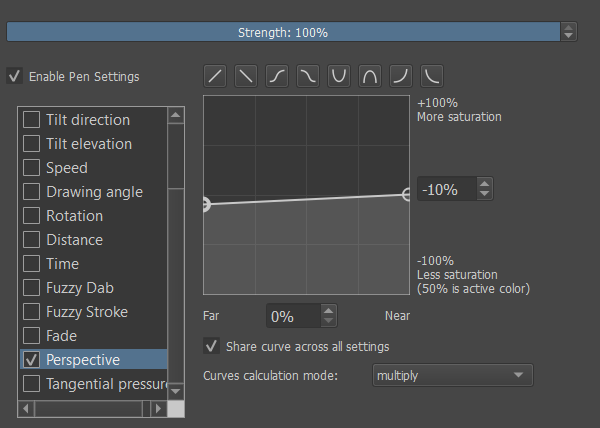
Task: Enable the Tilt direction sensor checkbox
Action: point(31,120)
